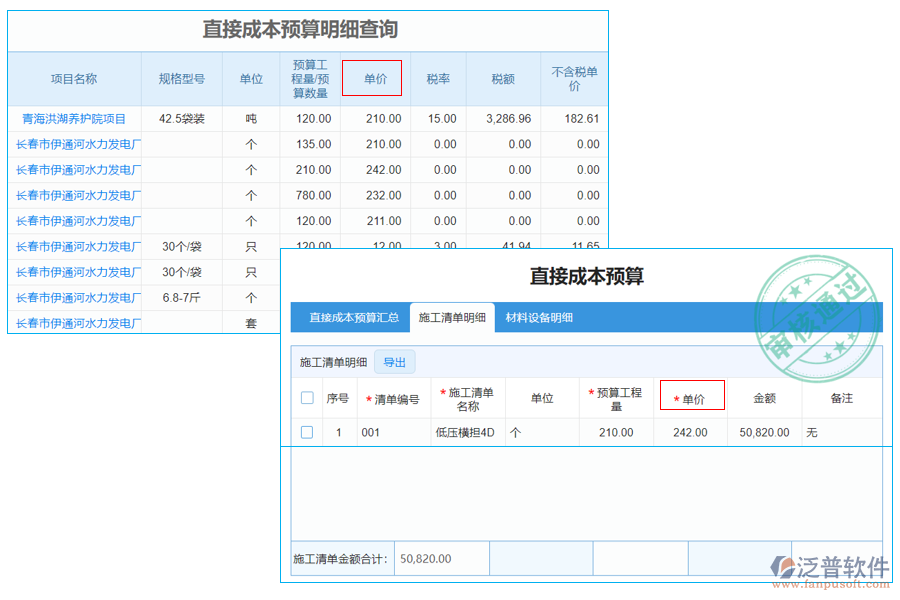
Task: Click the 泛普软件 company logo
Action: [826, 563]
